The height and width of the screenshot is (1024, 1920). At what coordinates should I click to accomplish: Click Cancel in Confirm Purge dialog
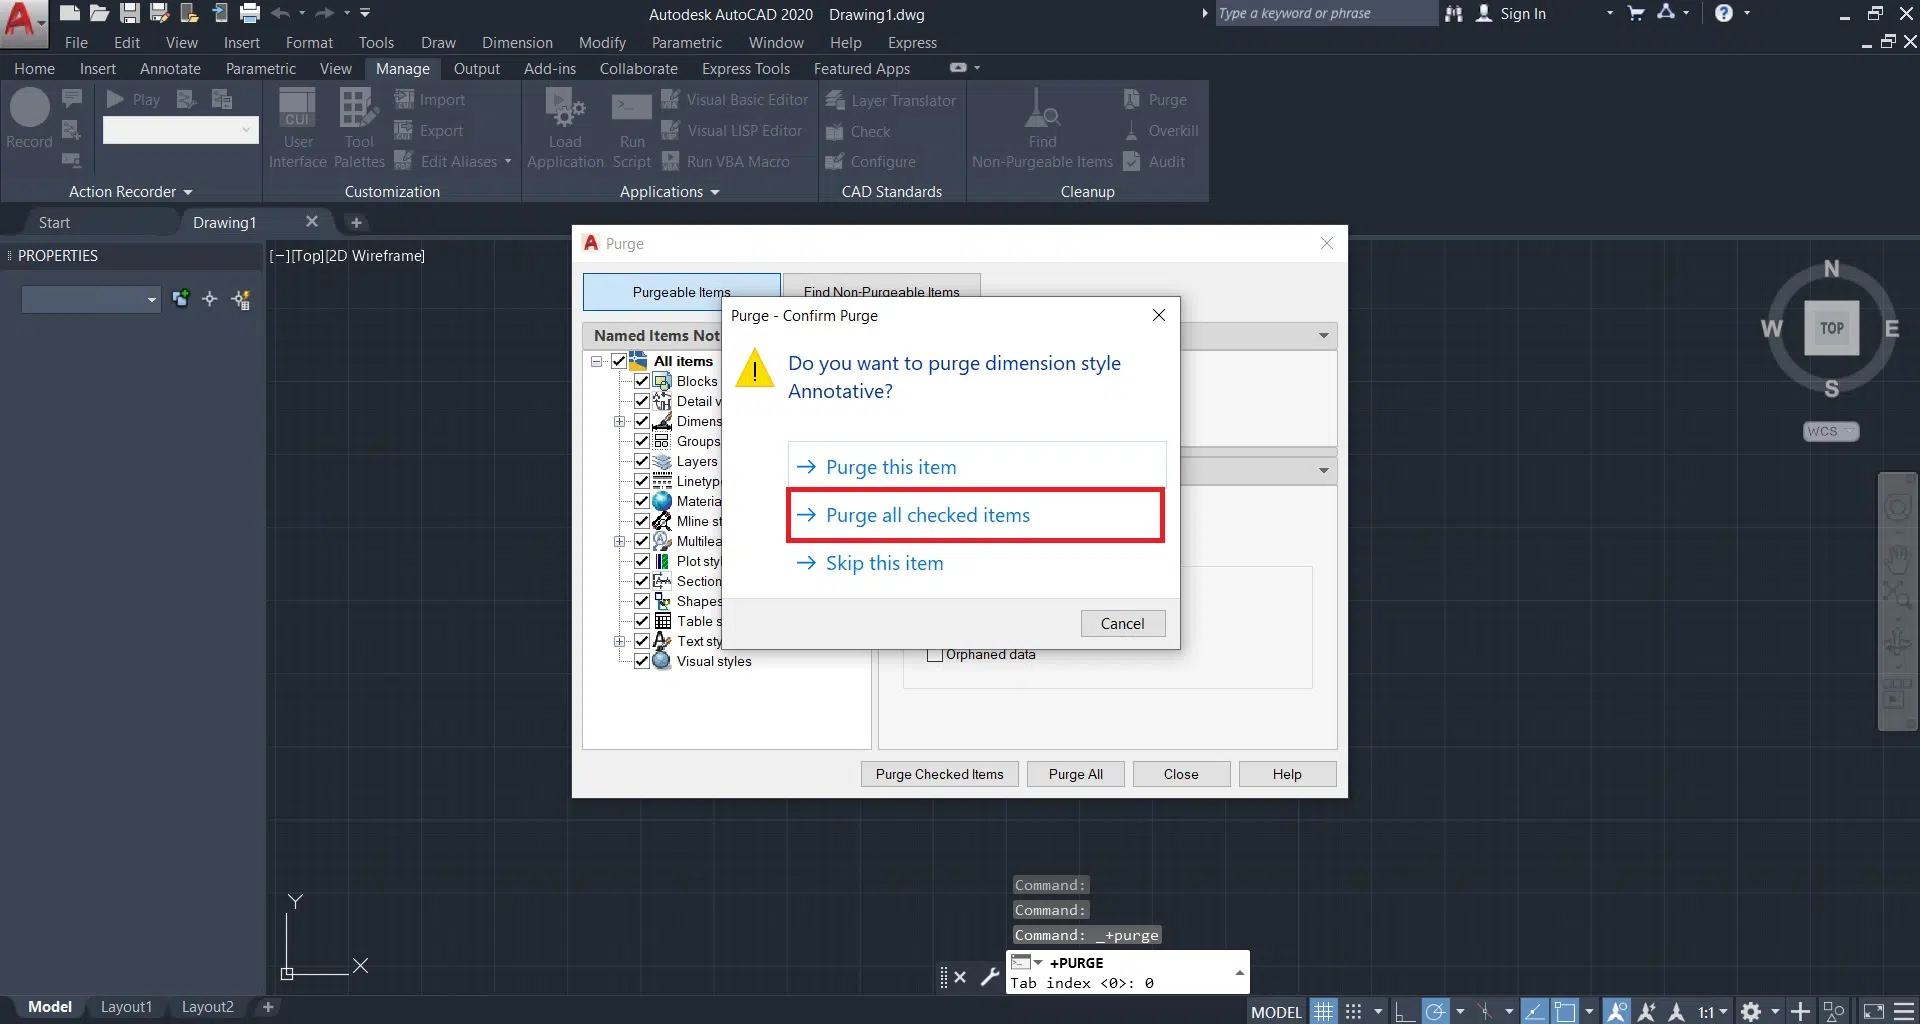(x=1122, y=623)
